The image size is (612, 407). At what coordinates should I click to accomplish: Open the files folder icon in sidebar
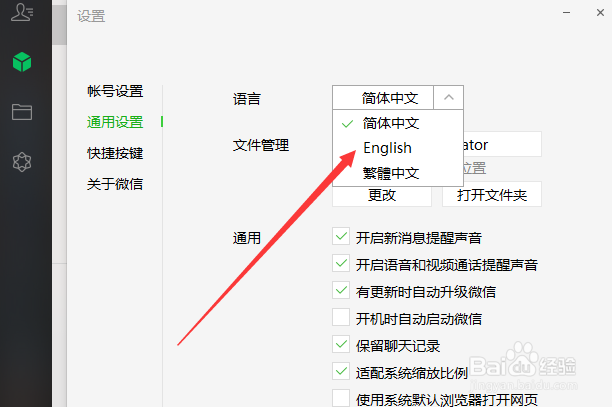[x=22, y=112]
